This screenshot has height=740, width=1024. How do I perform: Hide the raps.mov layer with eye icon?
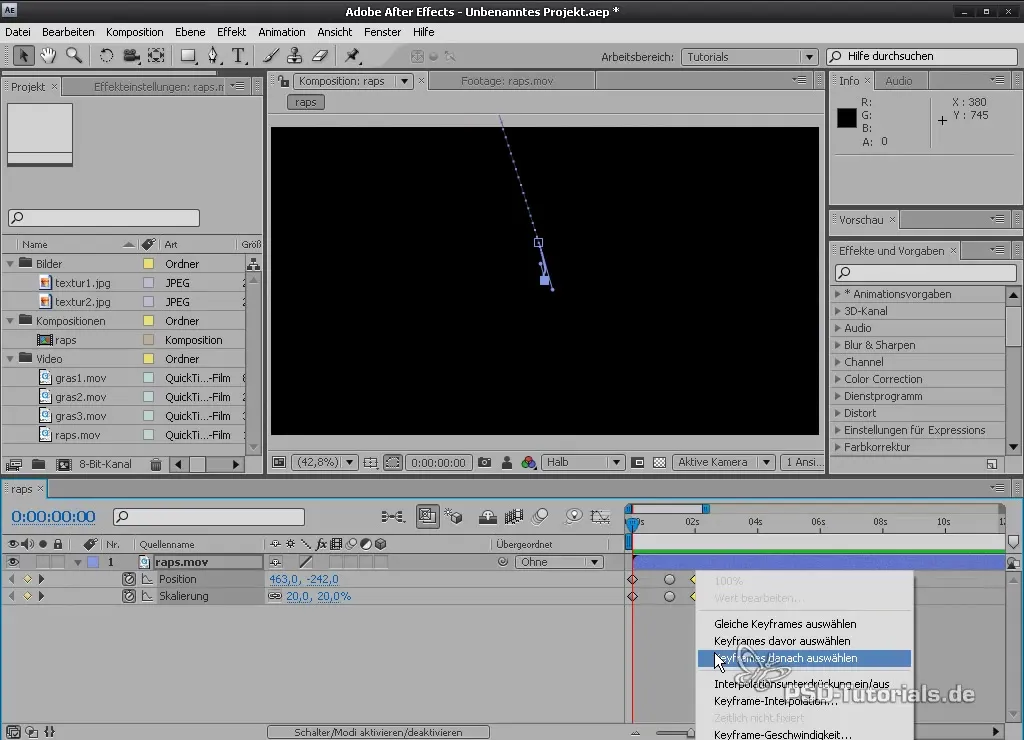point(12,562)
